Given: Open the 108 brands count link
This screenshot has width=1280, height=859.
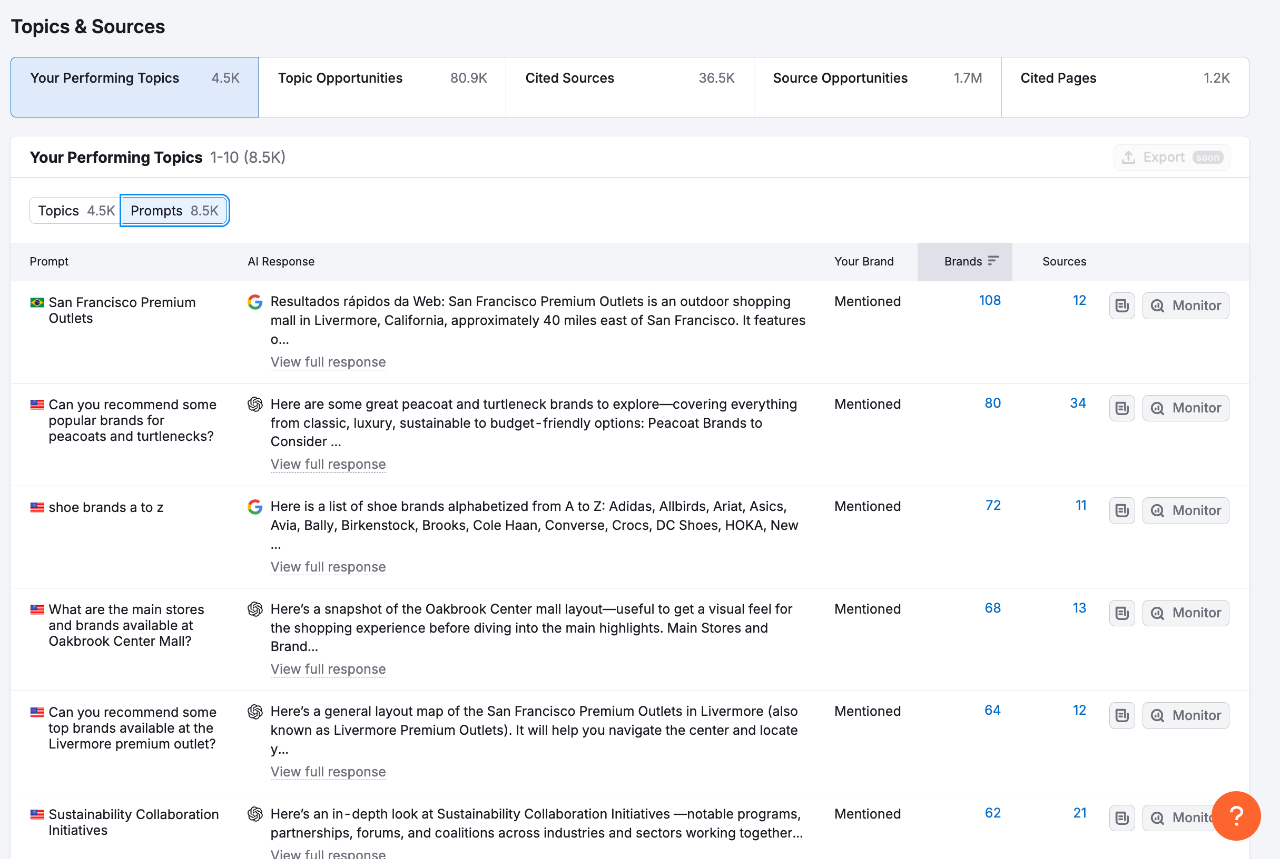Looking at the screenshot, I should 990,301.
